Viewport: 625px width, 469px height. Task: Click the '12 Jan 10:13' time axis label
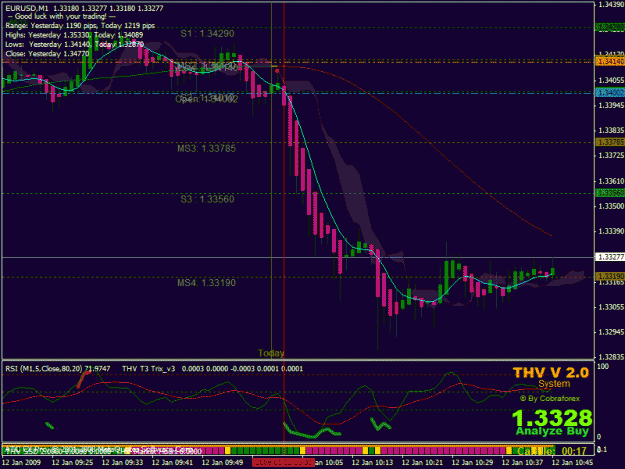click(372, 462)
